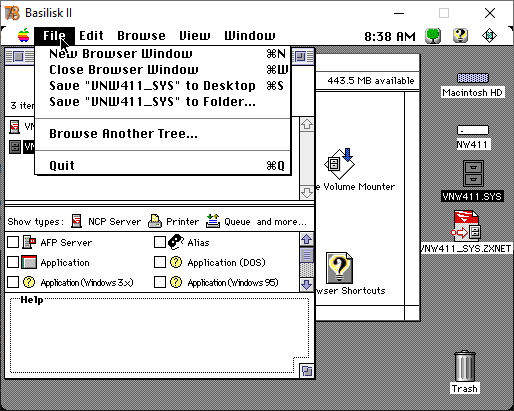514x411 pixels.
Task: Click the AFP Server icon
Action: tap(29, 242)
